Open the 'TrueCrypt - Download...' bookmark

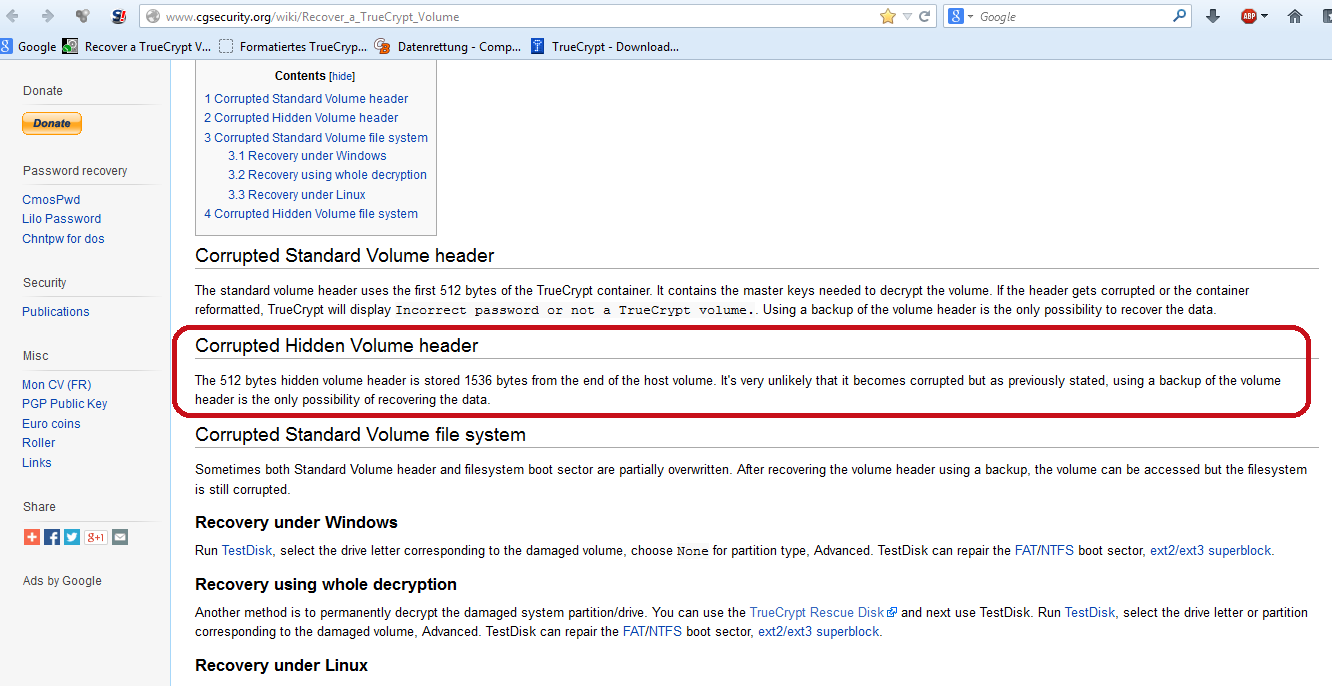[605, 47]
